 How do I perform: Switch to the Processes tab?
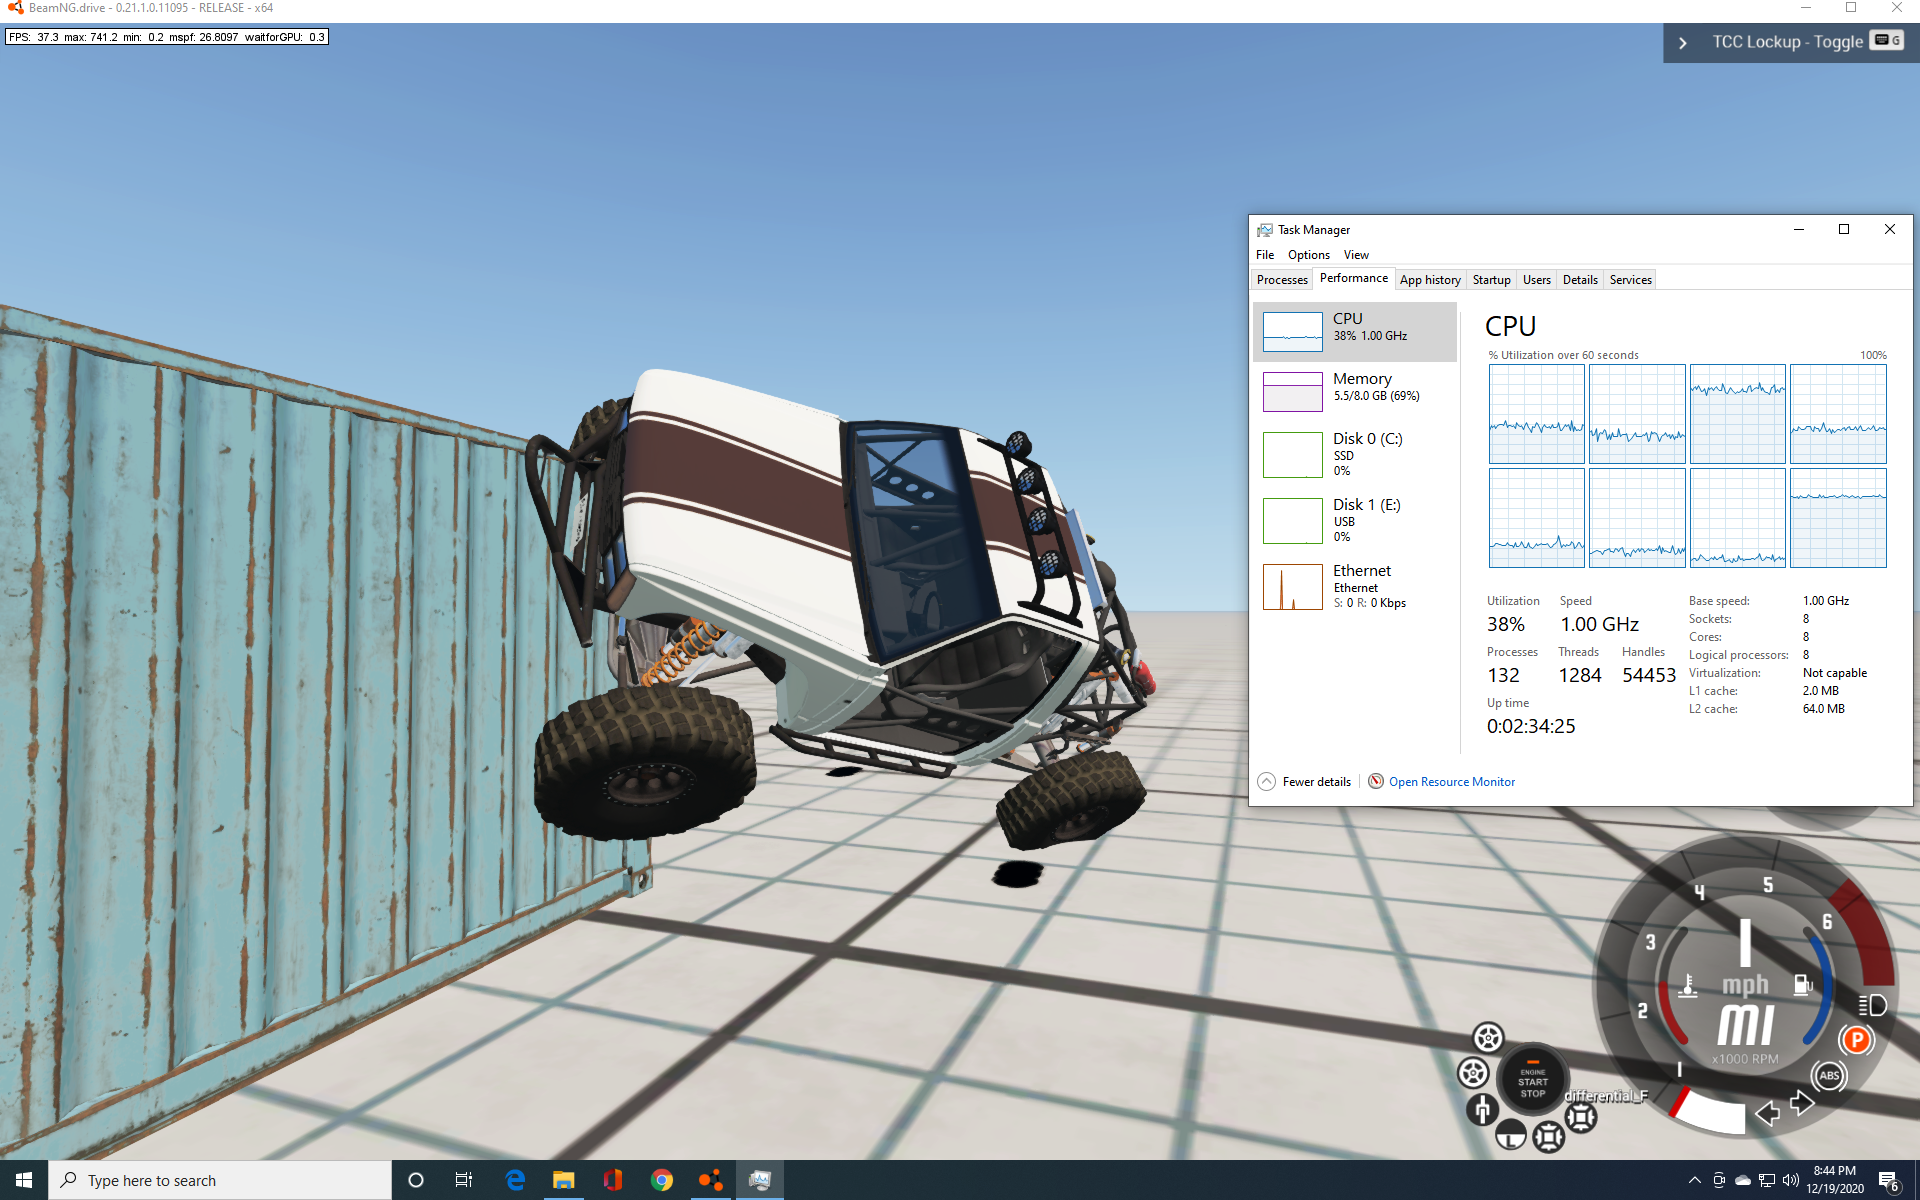pyautogui.click(x=1282, y=280)
